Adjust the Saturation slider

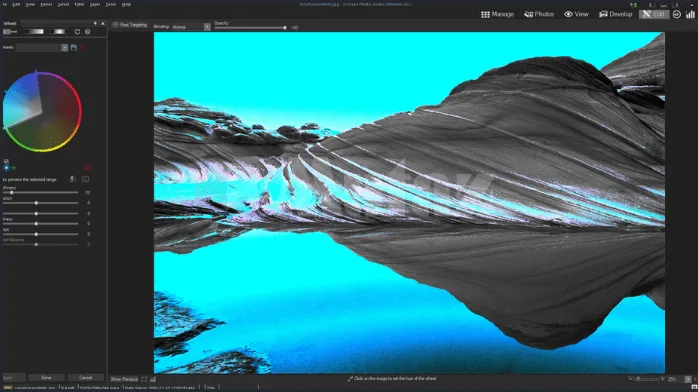click(x=41, y=203)
